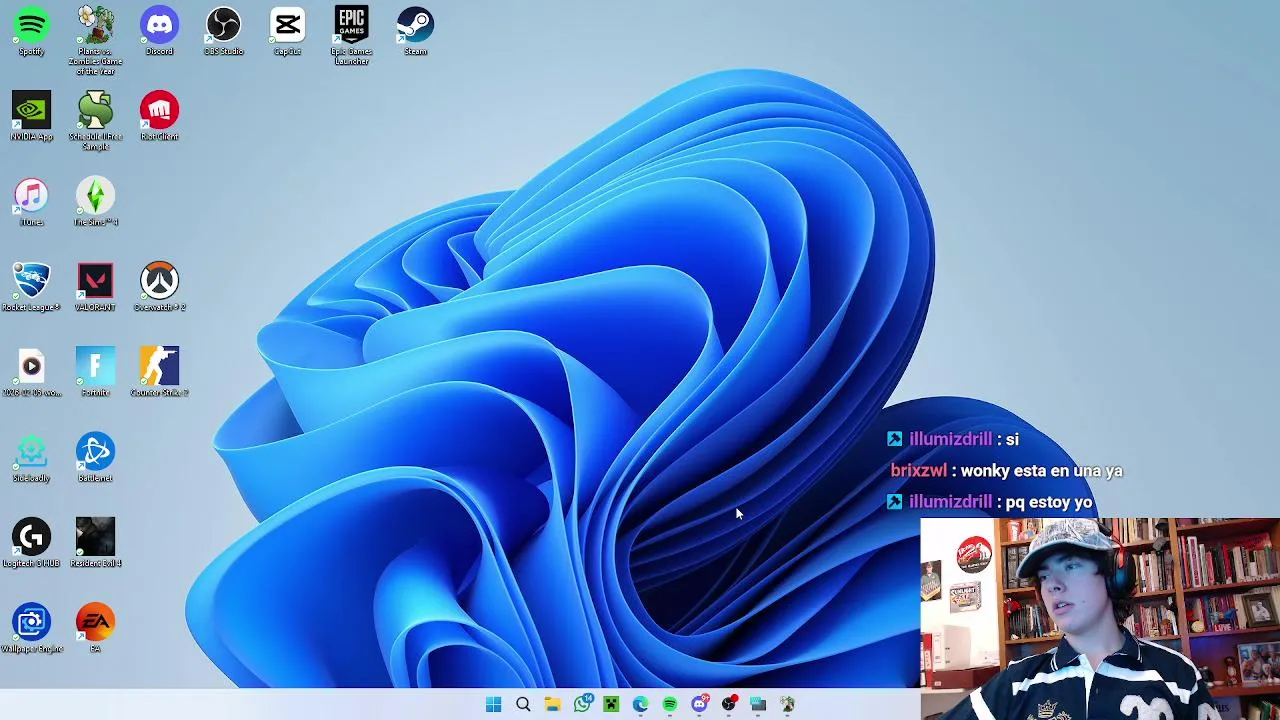Screen dimensions: 1280x720
Task: Click the keyboard app icon in taskbar
Action: (758, 704)
